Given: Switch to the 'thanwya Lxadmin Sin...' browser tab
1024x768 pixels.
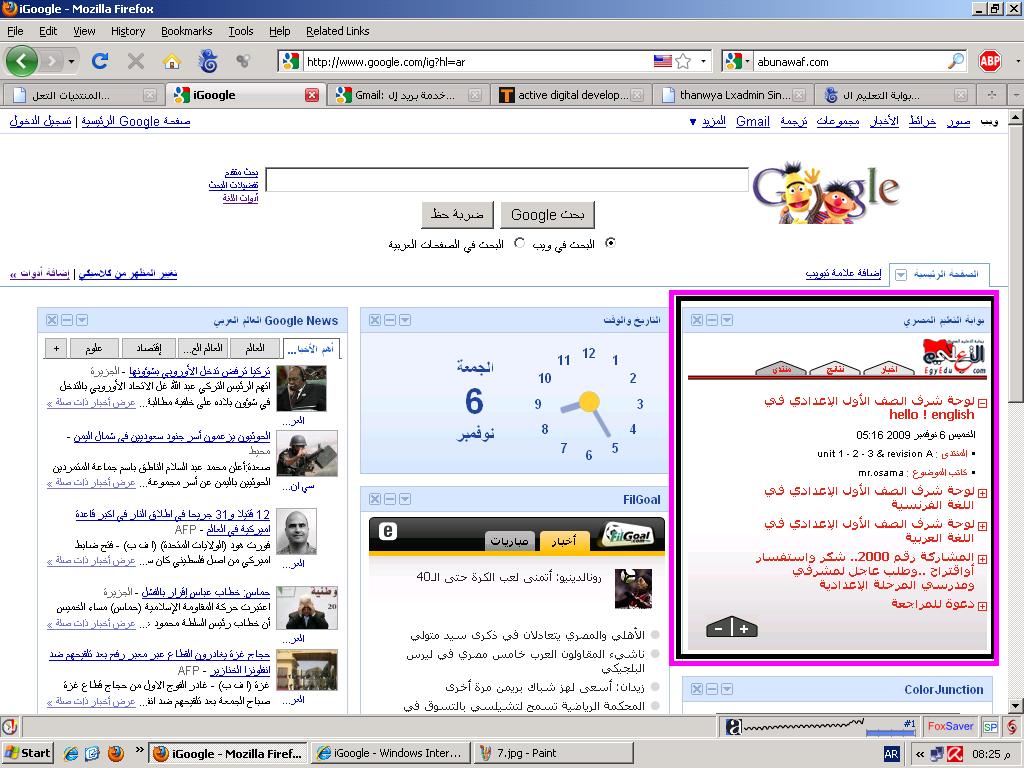Looking at the screenshot, I should [733, 95].
